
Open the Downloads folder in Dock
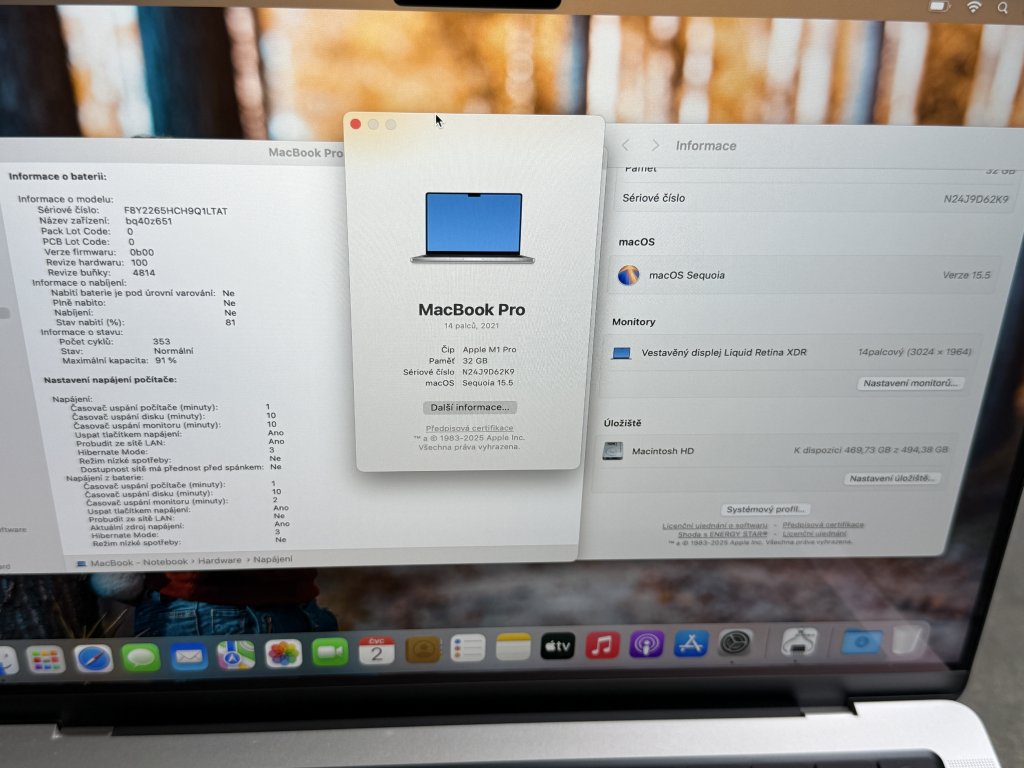click(861, 641)
